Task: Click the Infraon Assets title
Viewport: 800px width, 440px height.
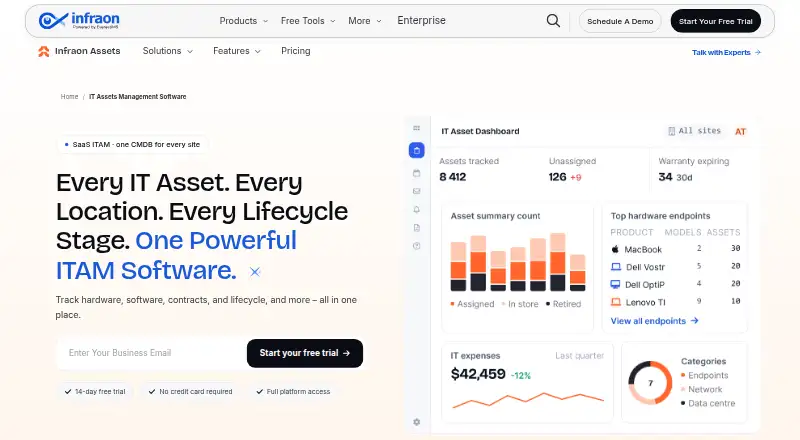Action: tap(88, 51)
